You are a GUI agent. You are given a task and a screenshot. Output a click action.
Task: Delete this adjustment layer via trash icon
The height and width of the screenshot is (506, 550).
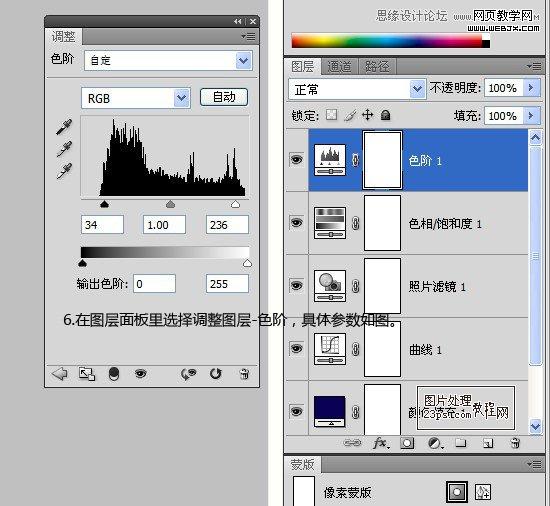[244, 374]
